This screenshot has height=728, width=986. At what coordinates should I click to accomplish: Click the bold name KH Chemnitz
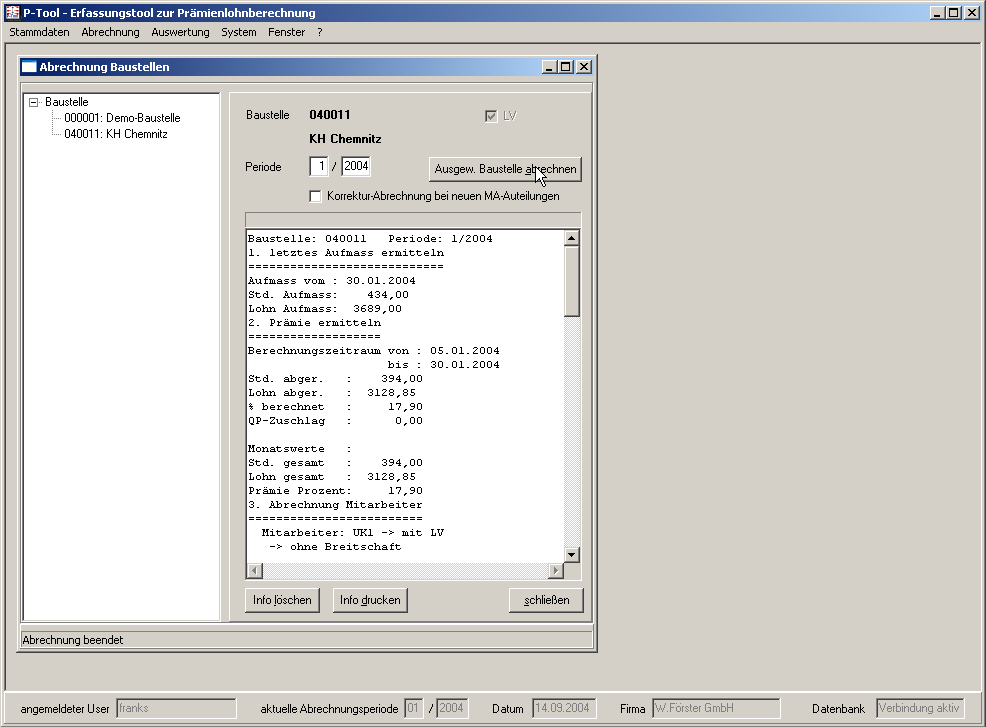[x=345, y=139]
